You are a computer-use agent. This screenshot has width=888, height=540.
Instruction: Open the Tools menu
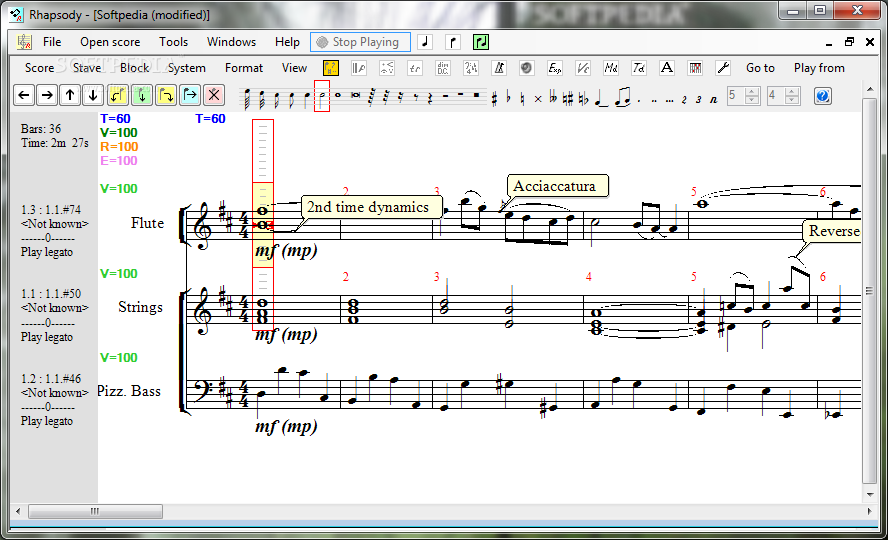click(173, 42)
